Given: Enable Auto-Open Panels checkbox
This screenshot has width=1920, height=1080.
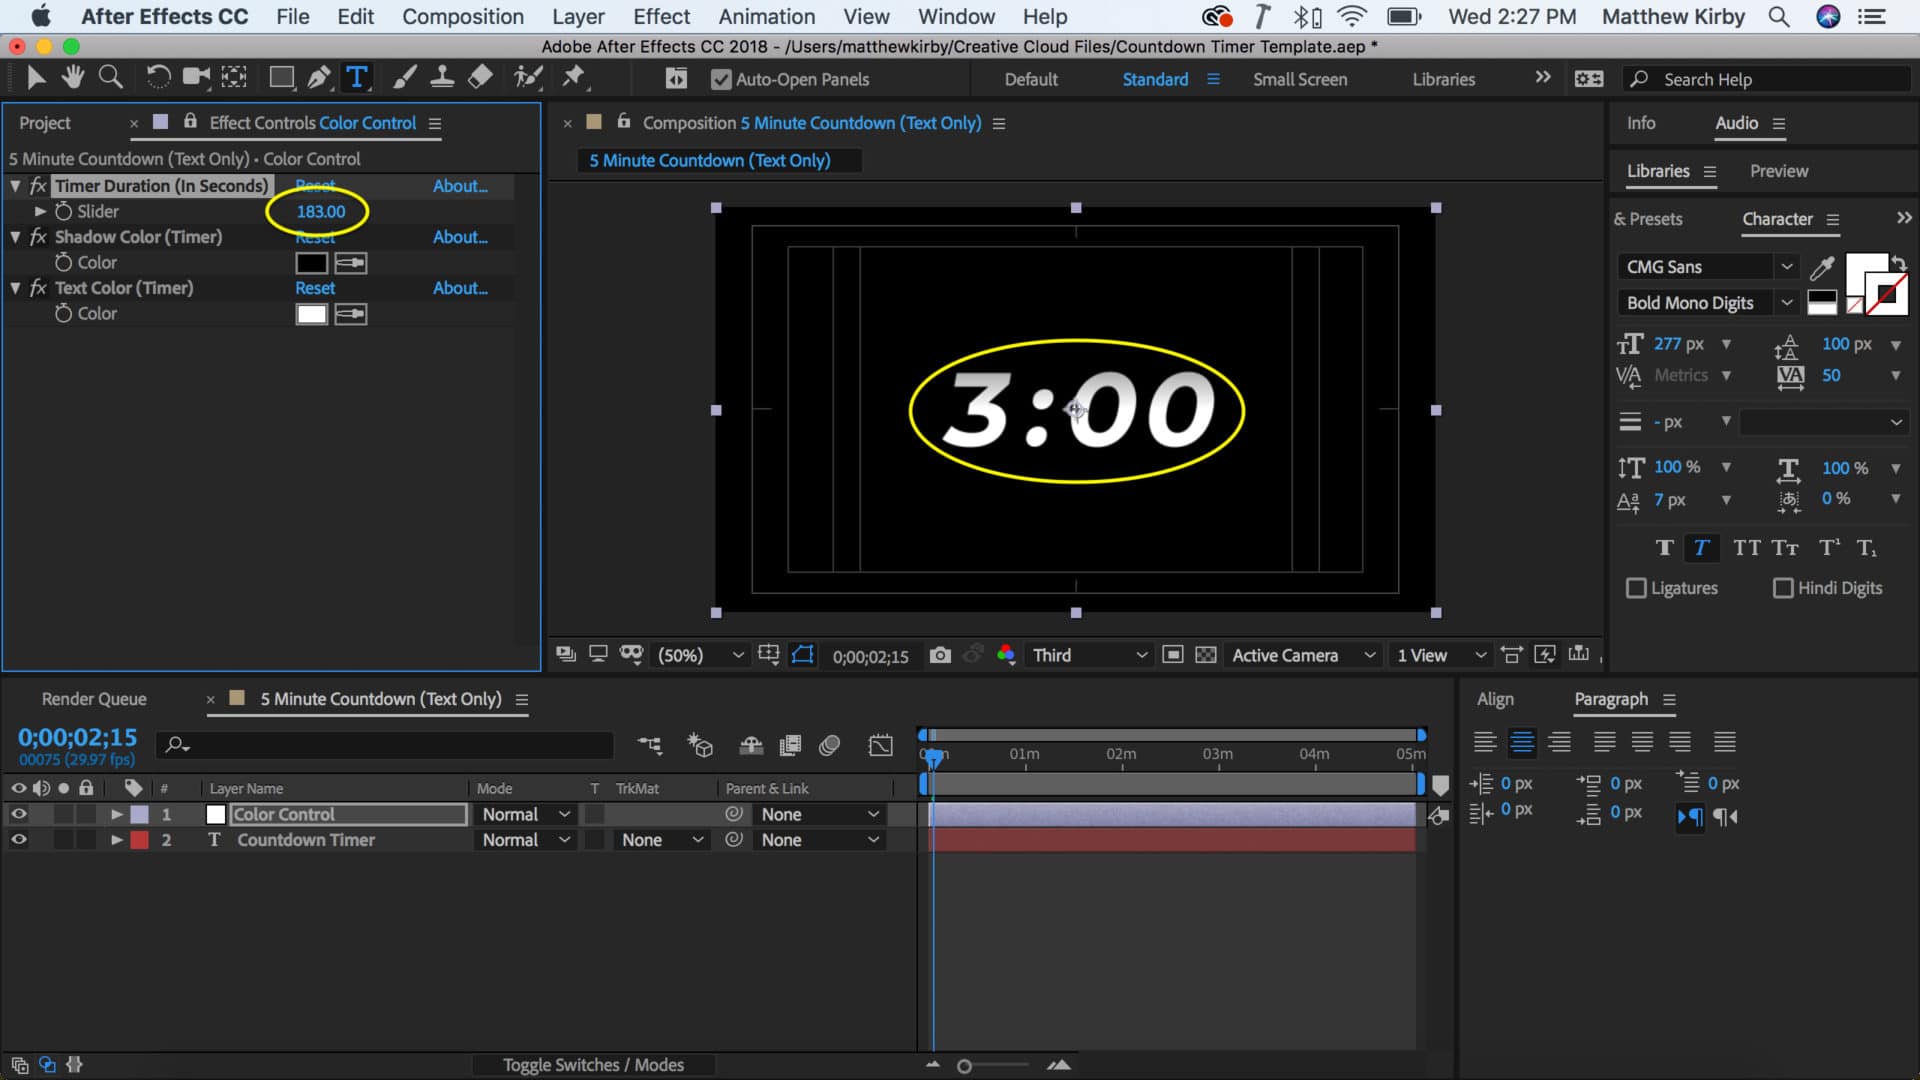Looking at the screenshot, I should coord(719,78).
